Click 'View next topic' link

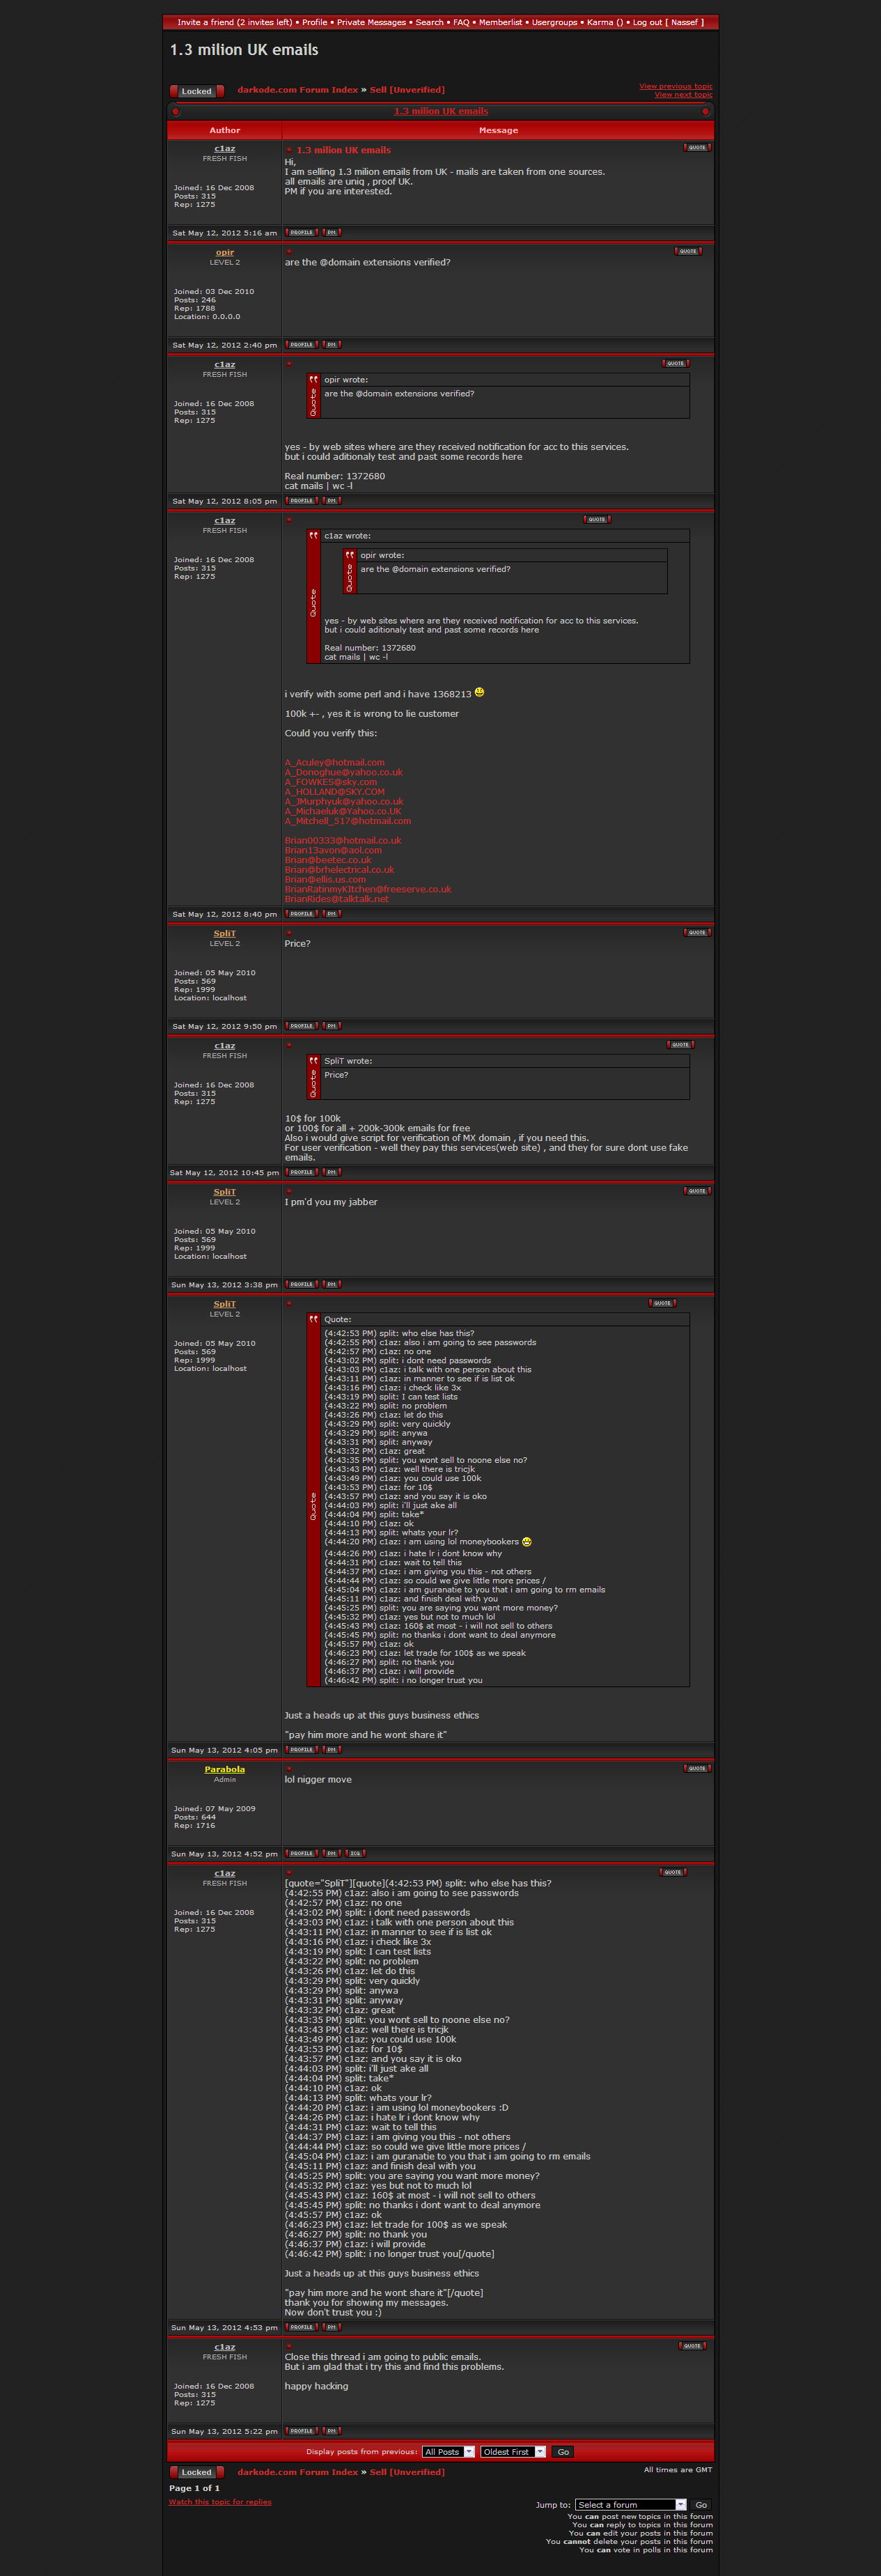[683, 95]
